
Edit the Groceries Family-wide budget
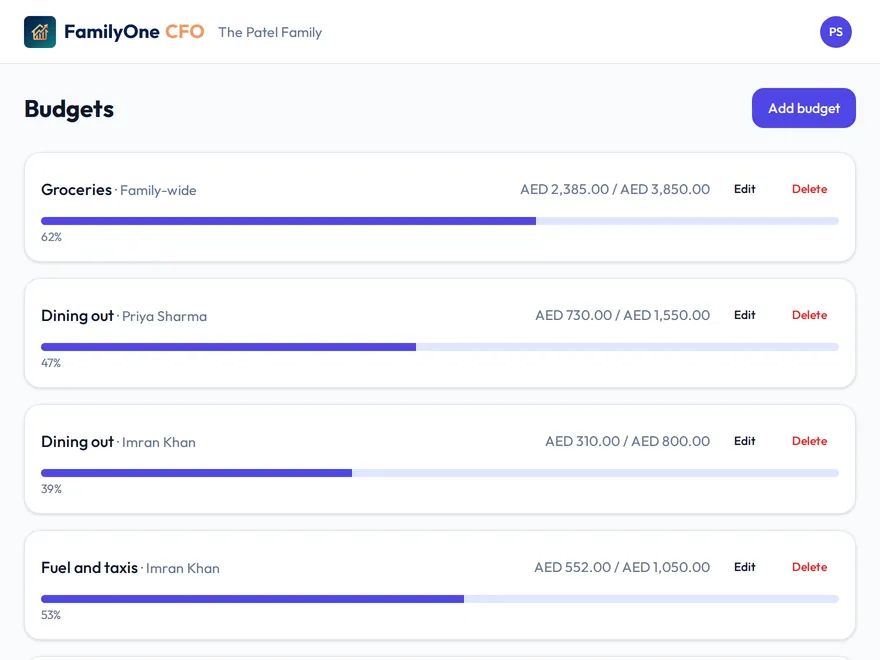pos(745,189)
